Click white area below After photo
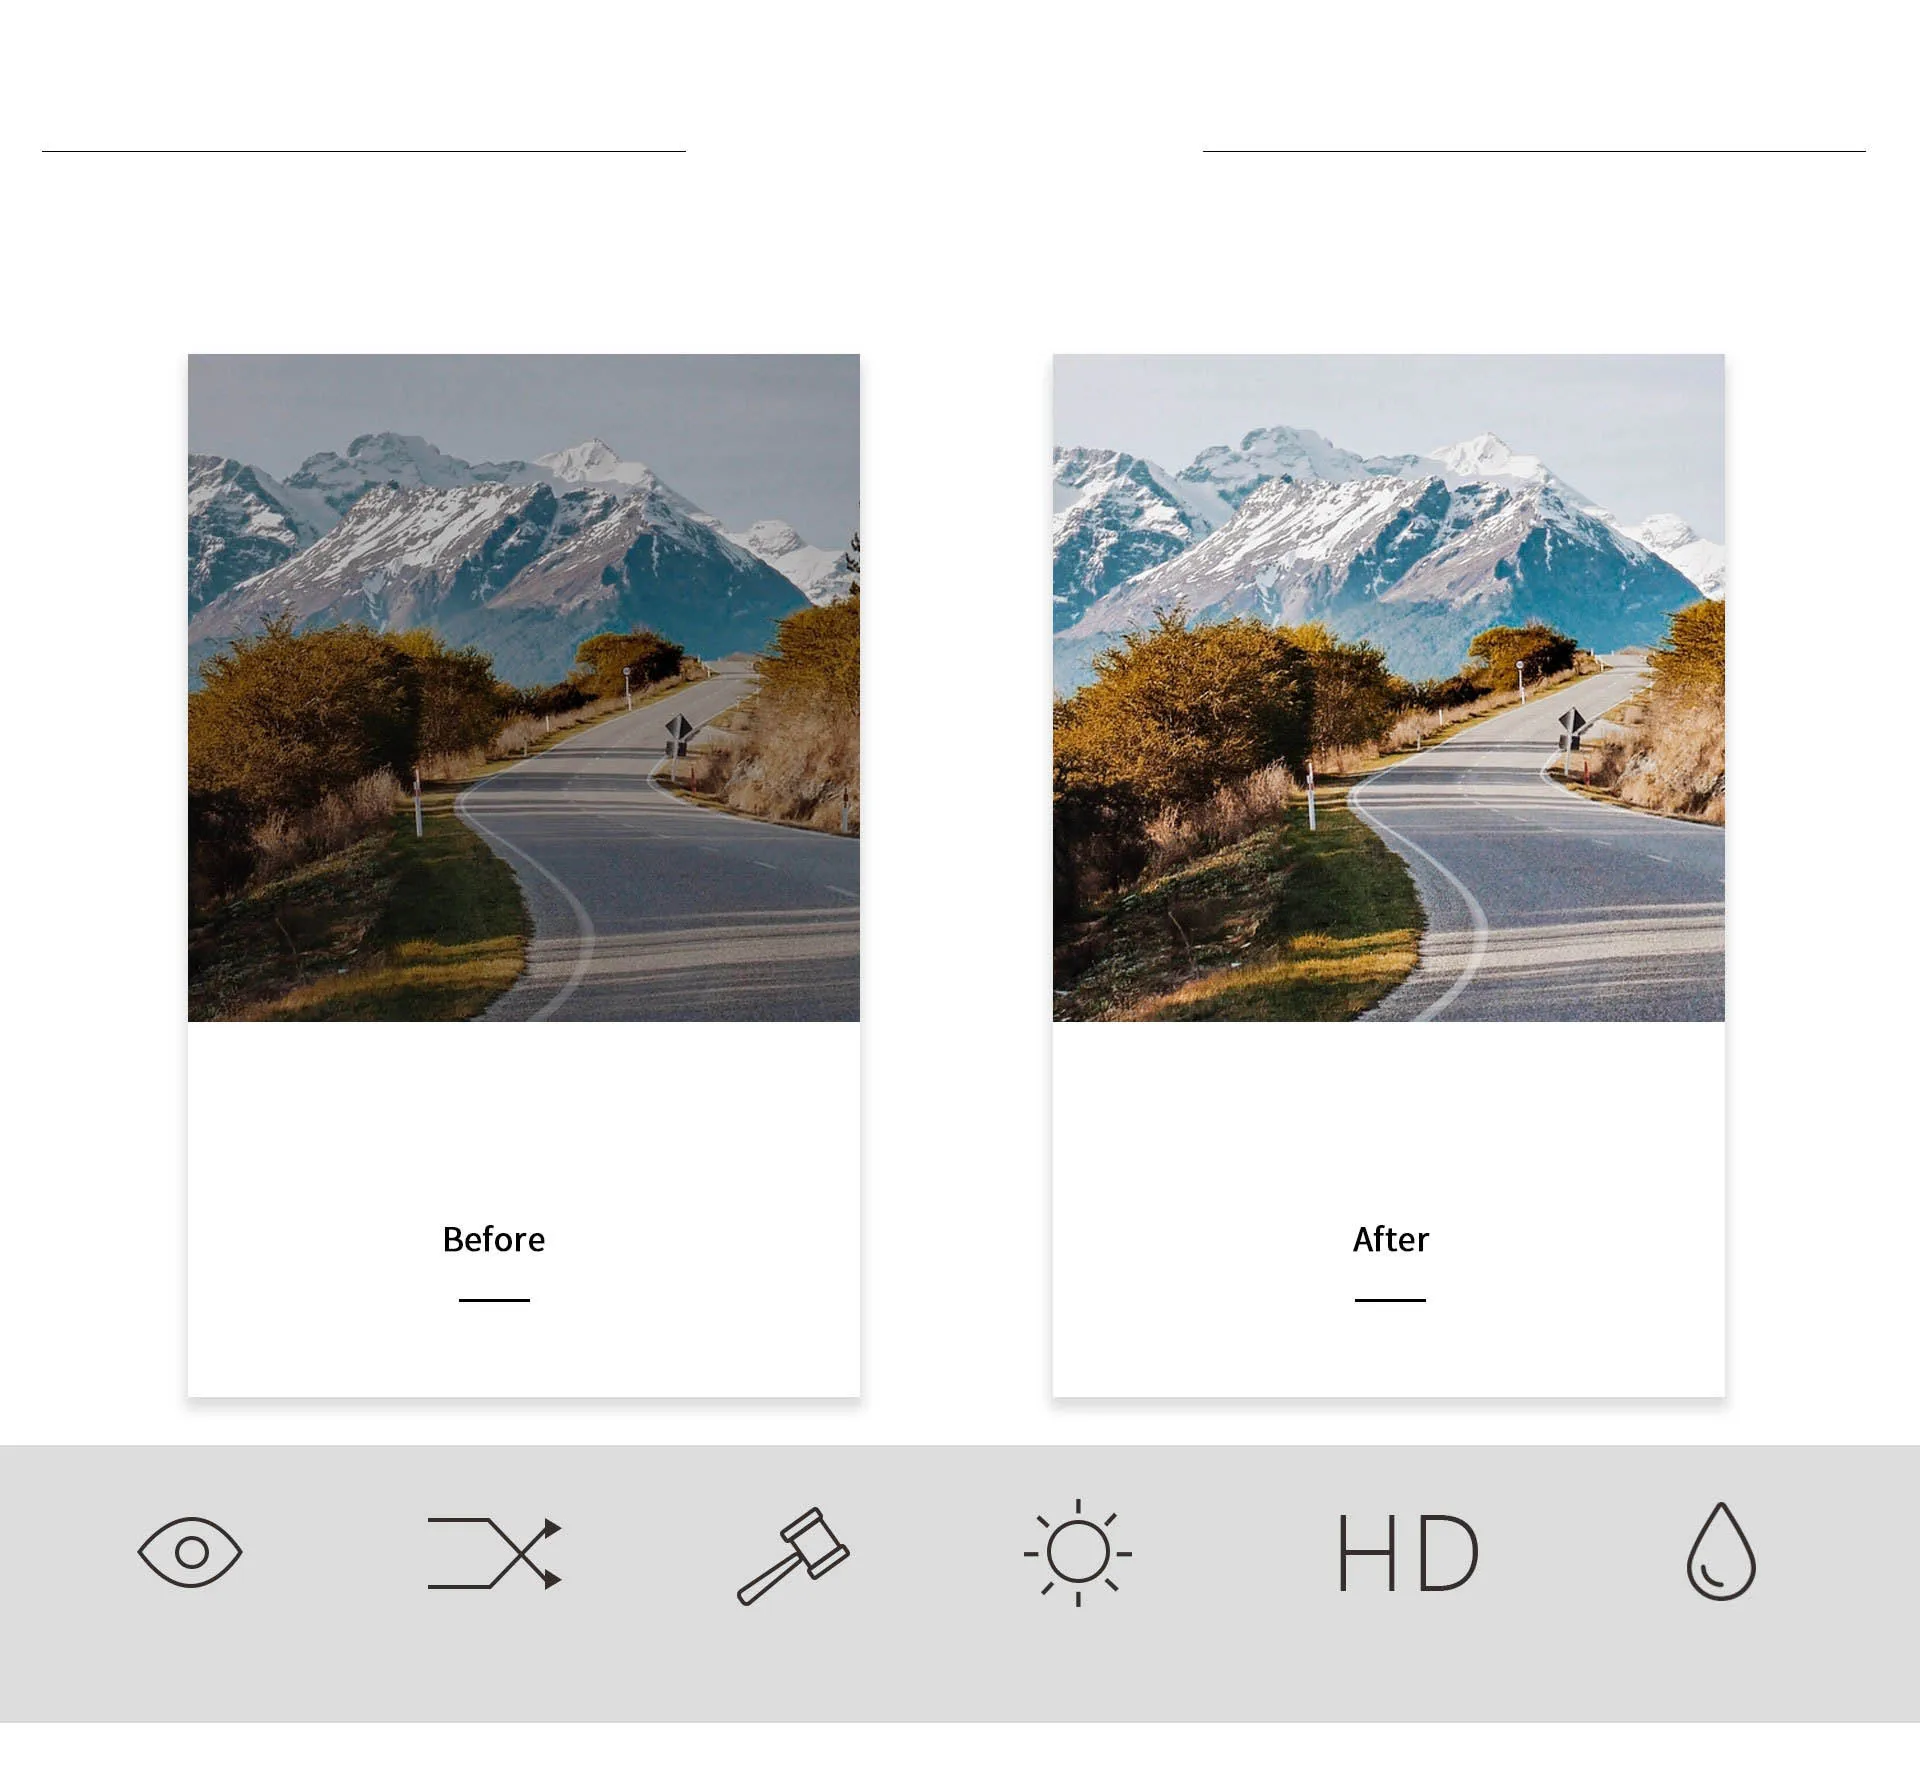The width and height of the screenshot is (1920, 1787). pyautogui.click(x=1388, y=1110)
